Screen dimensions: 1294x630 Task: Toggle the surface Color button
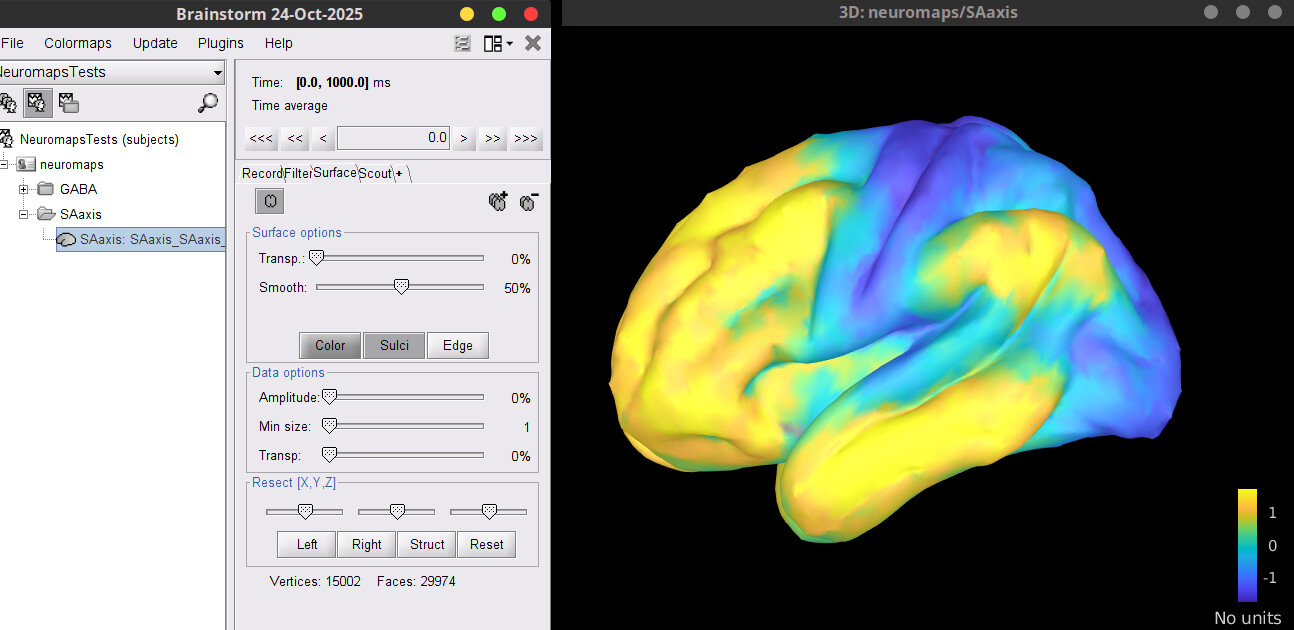tap(330, 345)
